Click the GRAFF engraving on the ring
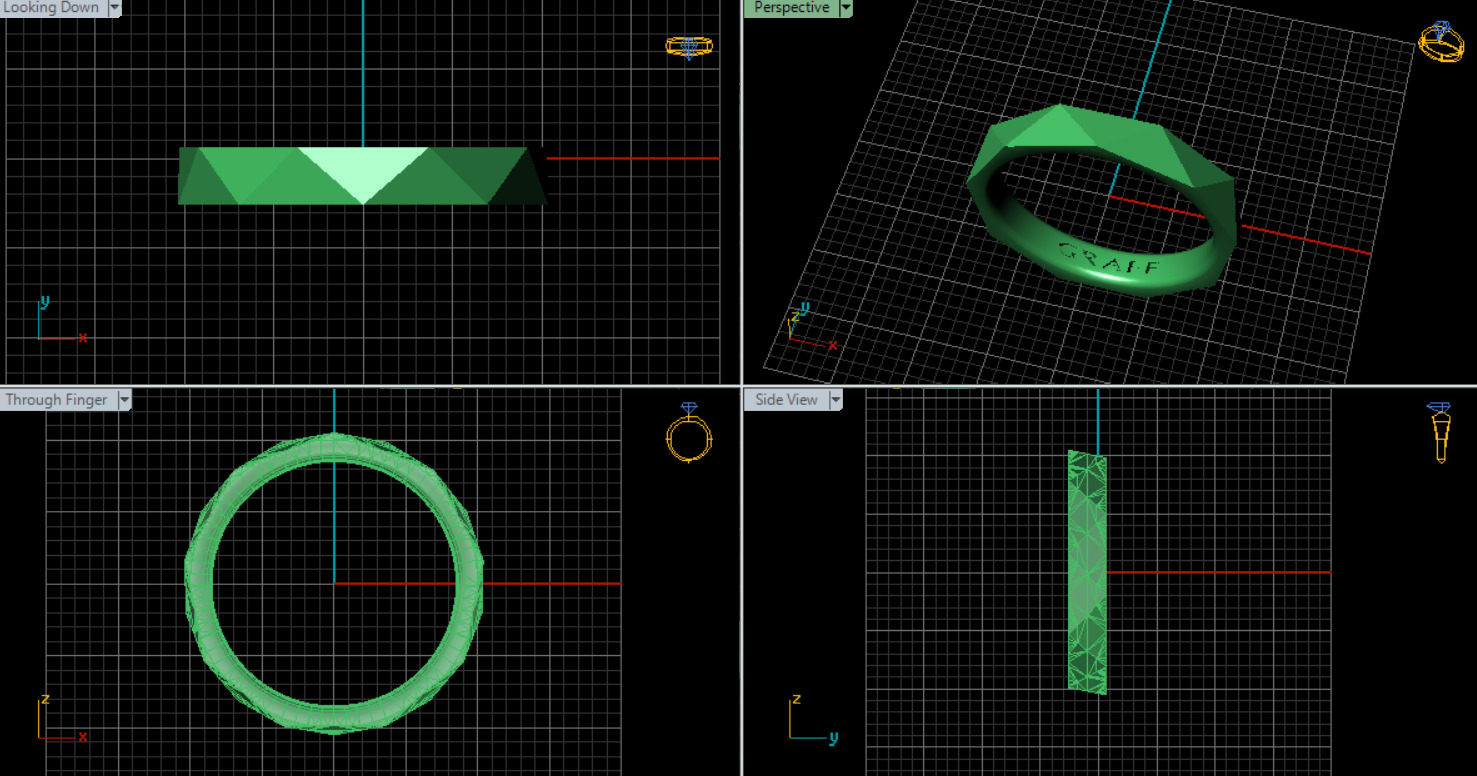The width and height of the screenshot is (1477, 776). pos(1110,261)
